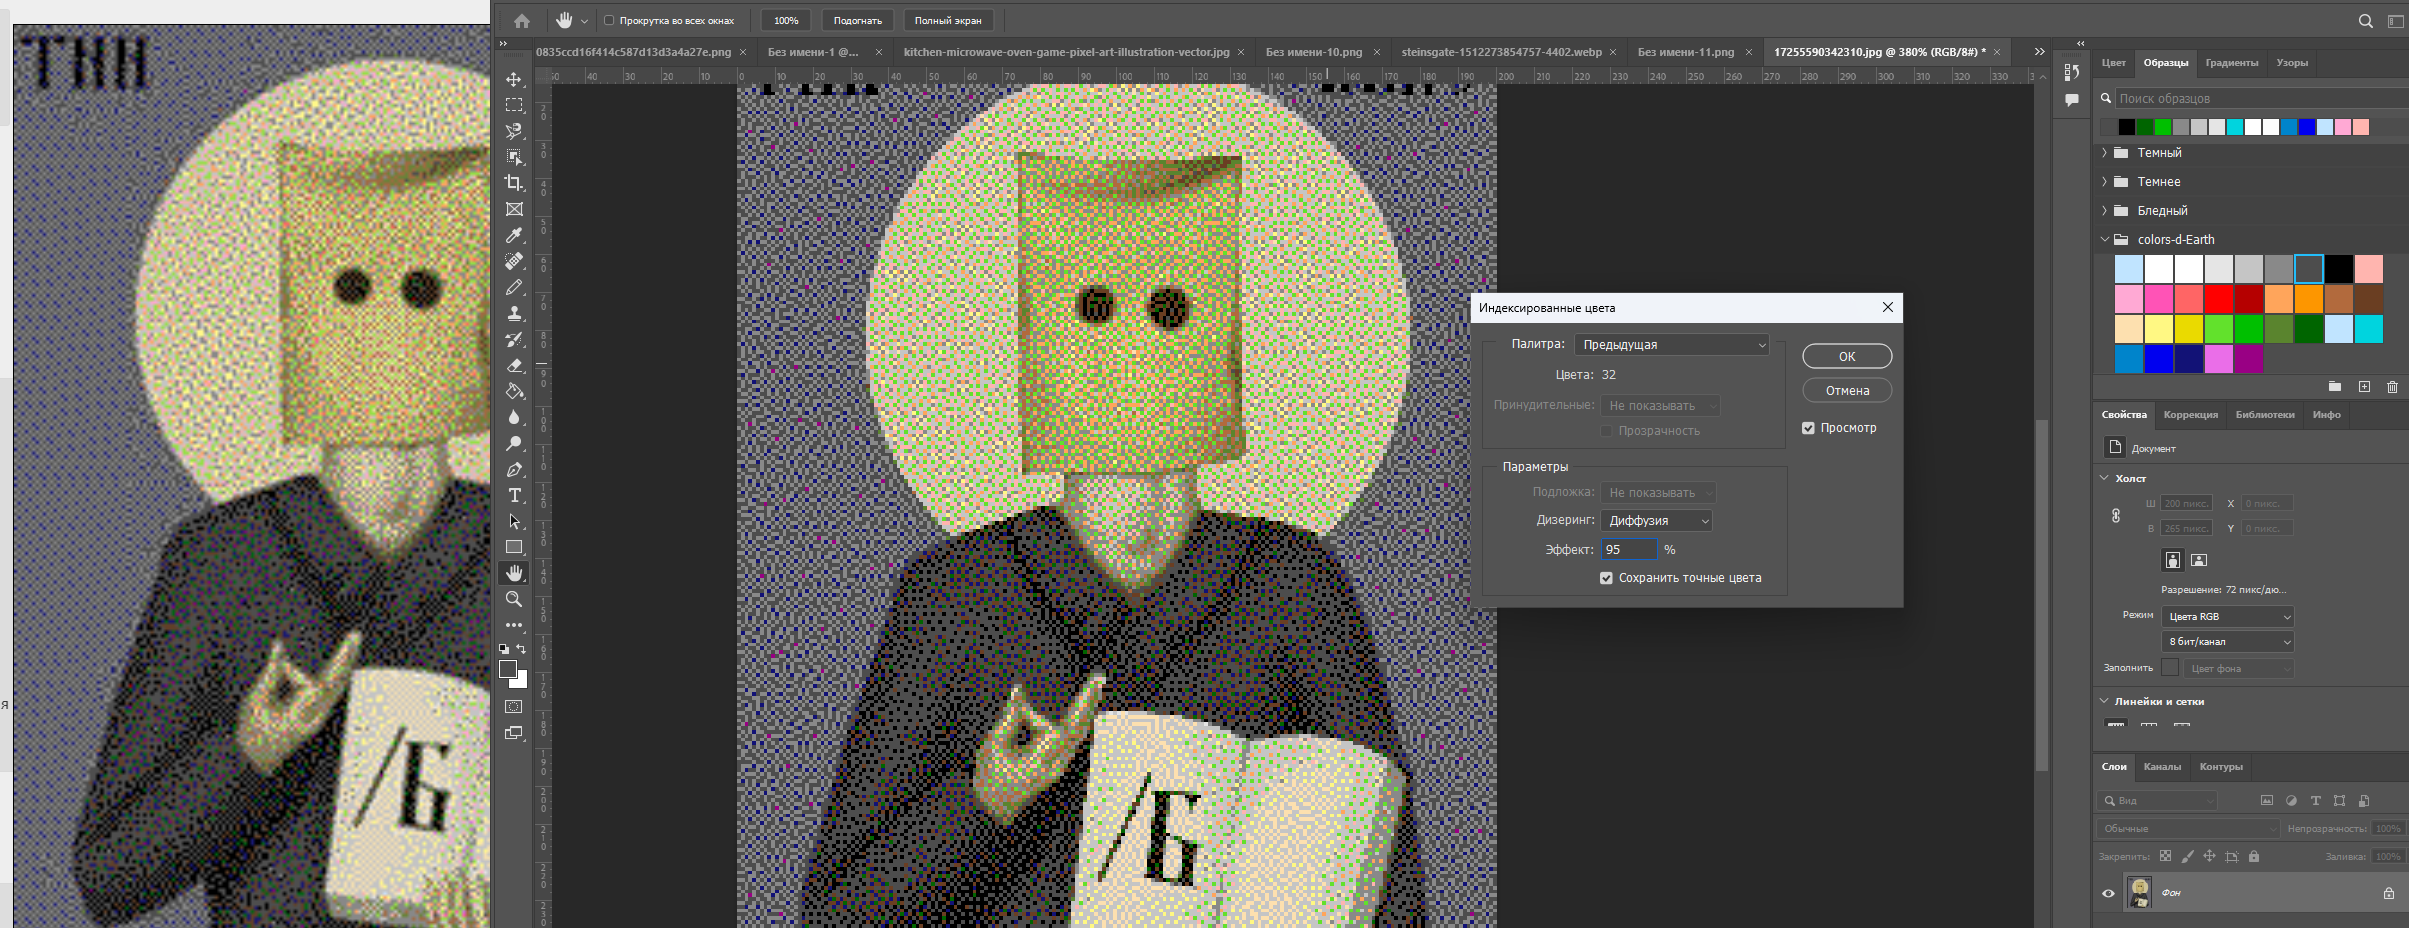Viewport: 2409px width, 928px height.
Task: Select the Spot Healing Brush tool
Action: (514, 261)
